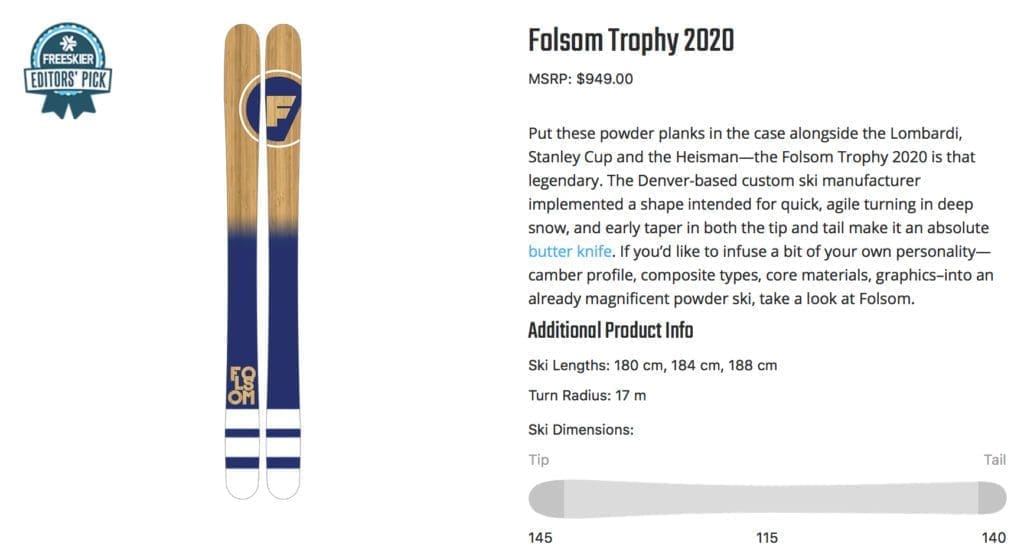Click the 140 tail width value

point(993,538)
